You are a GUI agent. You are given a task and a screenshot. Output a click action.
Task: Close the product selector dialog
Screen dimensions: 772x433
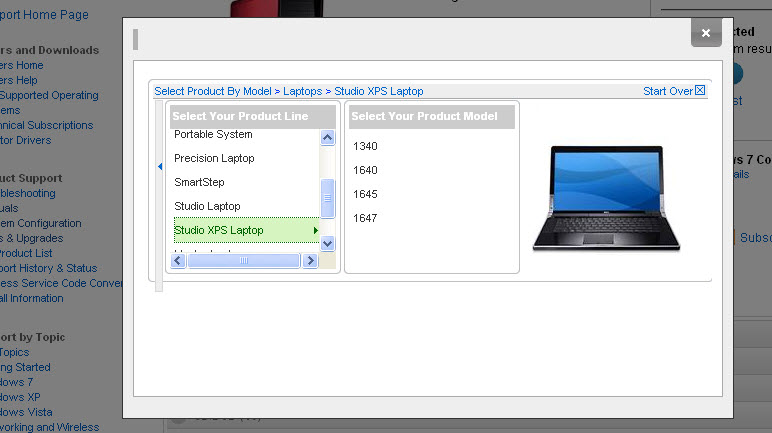click(706, 33)
